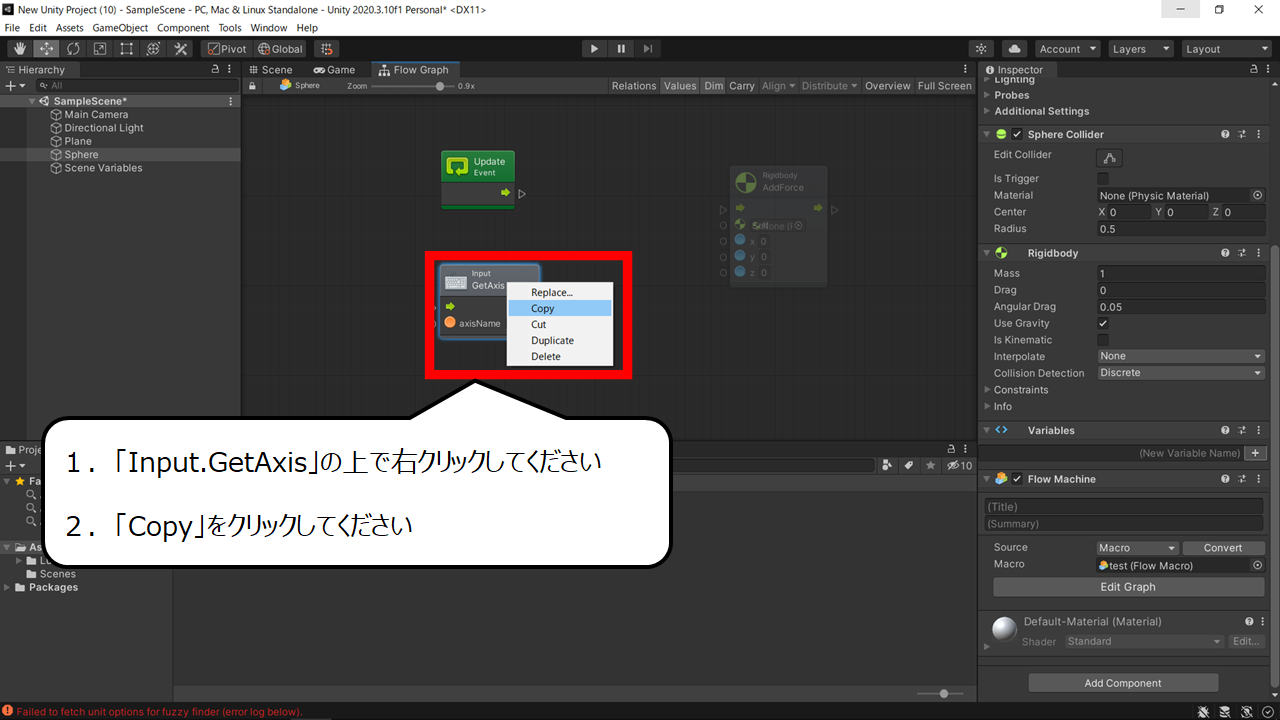The image size is (1280, 720).
Task: Lock the Inspector panel
Action: (1254, 70)
